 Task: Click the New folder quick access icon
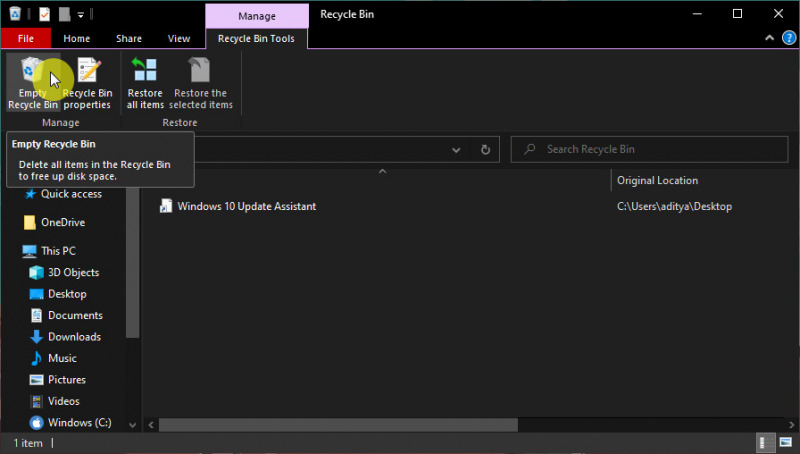(64, 14)
